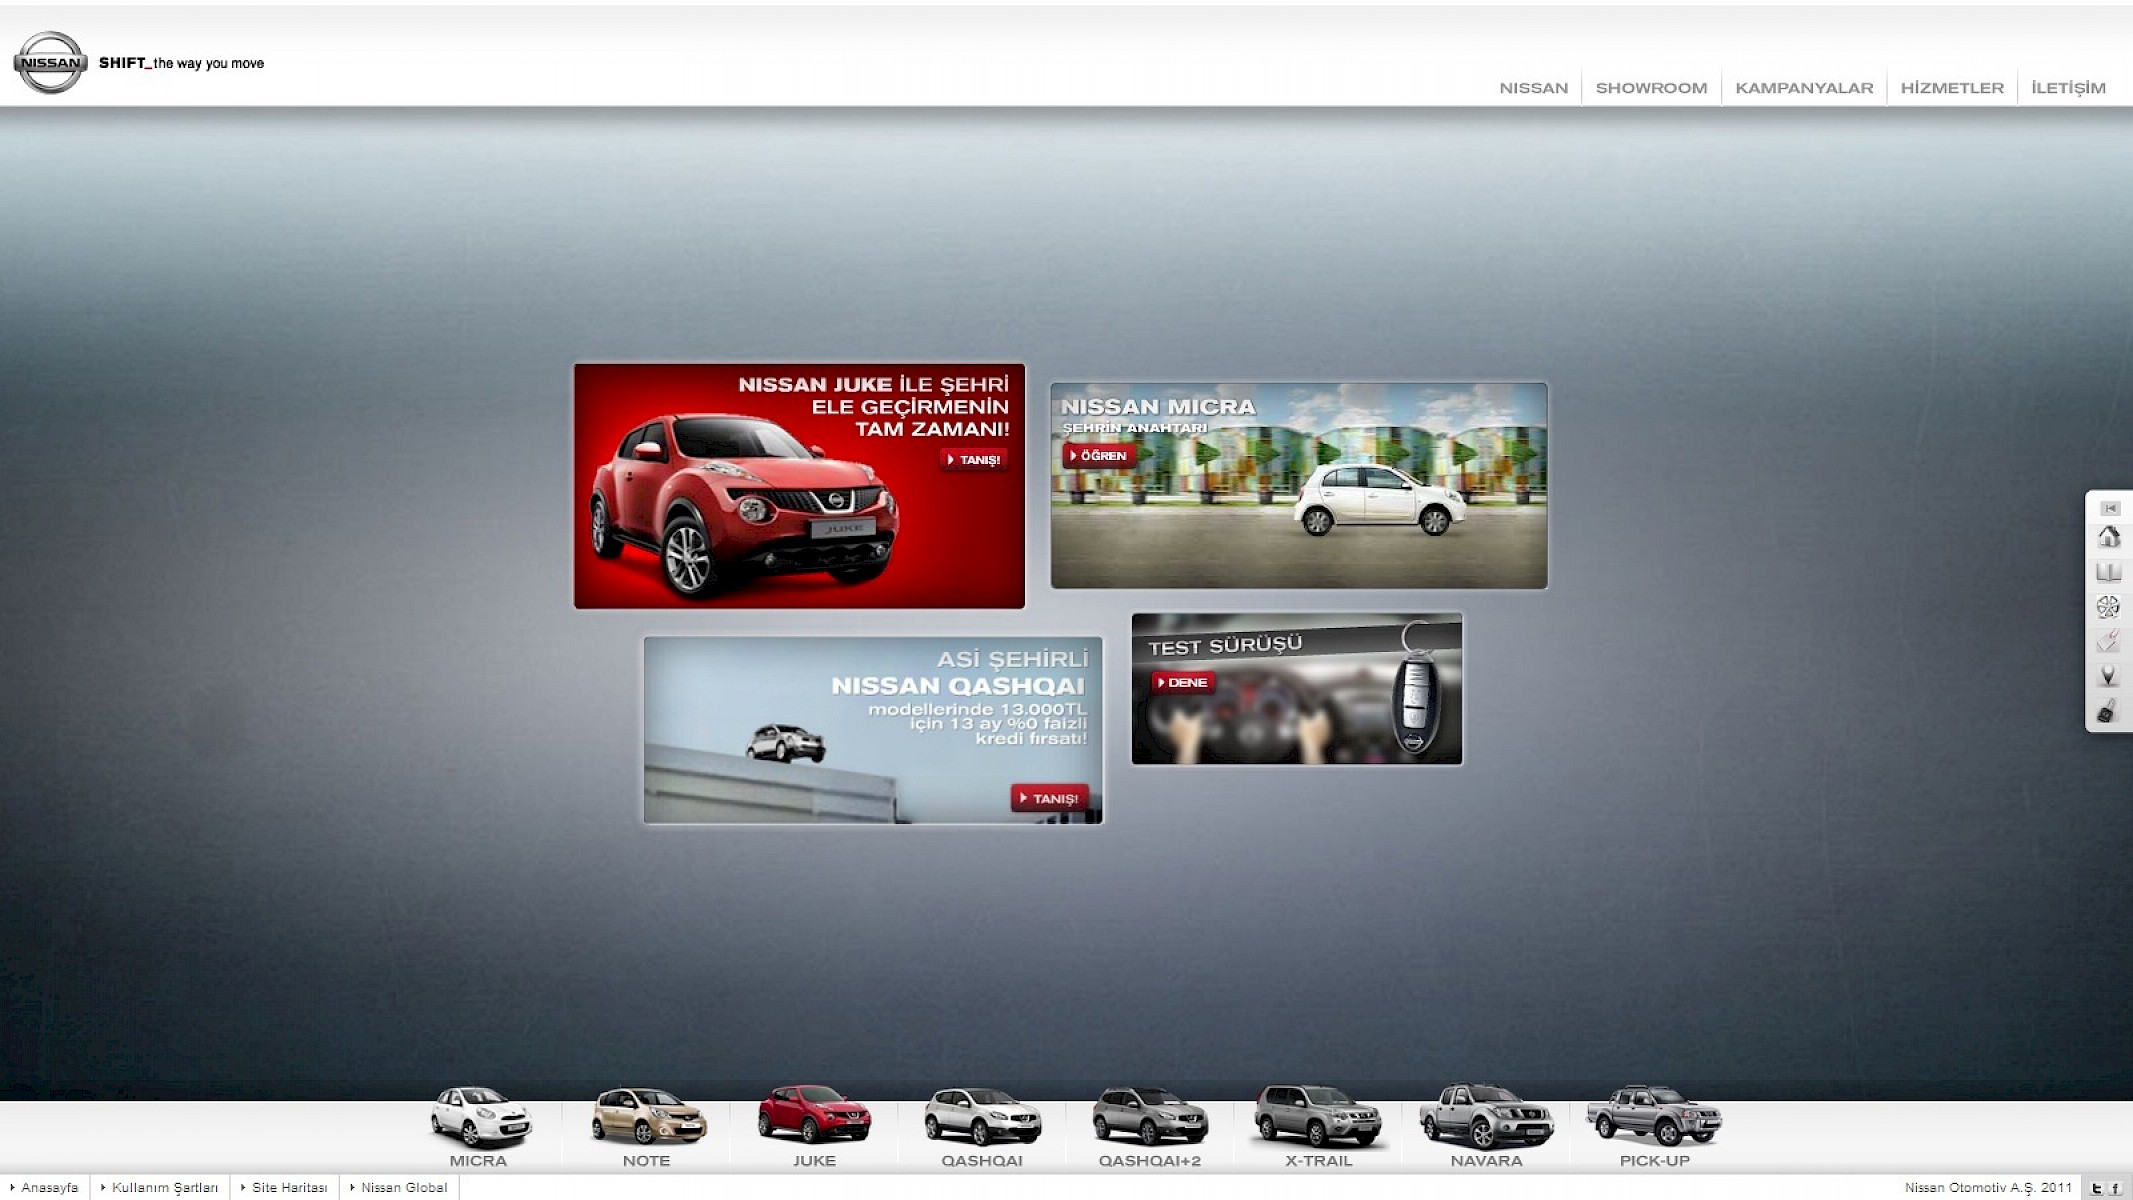Collapse the side panel with arrow button
Viewport: 2133px width, 1200px height.
tap(2110, 508)
